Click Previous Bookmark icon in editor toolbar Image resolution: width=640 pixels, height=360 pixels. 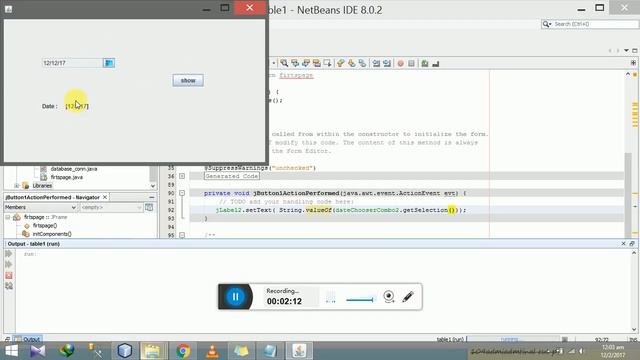(341, 63)
